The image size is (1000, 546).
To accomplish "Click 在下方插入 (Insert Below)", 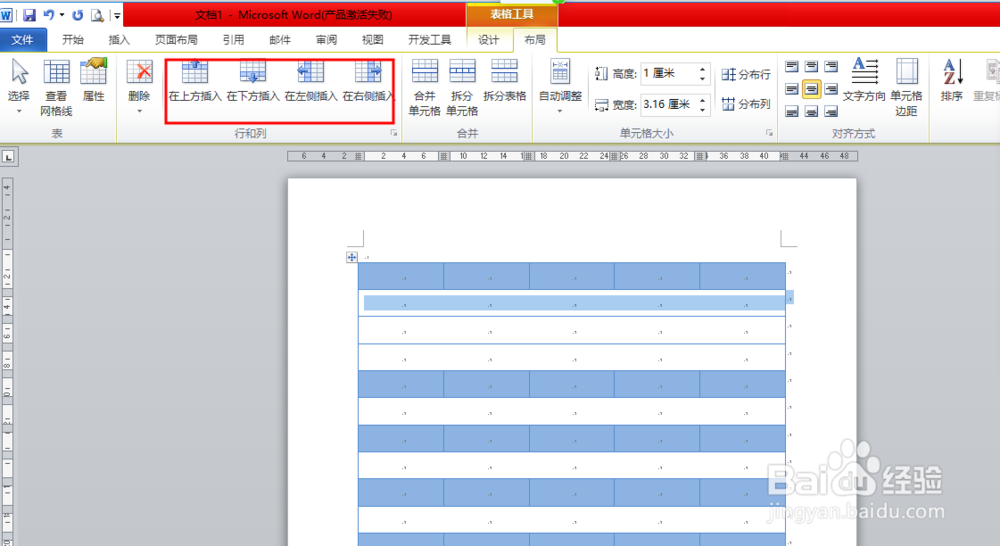I will pyautogui.click(x=253, y=80).
